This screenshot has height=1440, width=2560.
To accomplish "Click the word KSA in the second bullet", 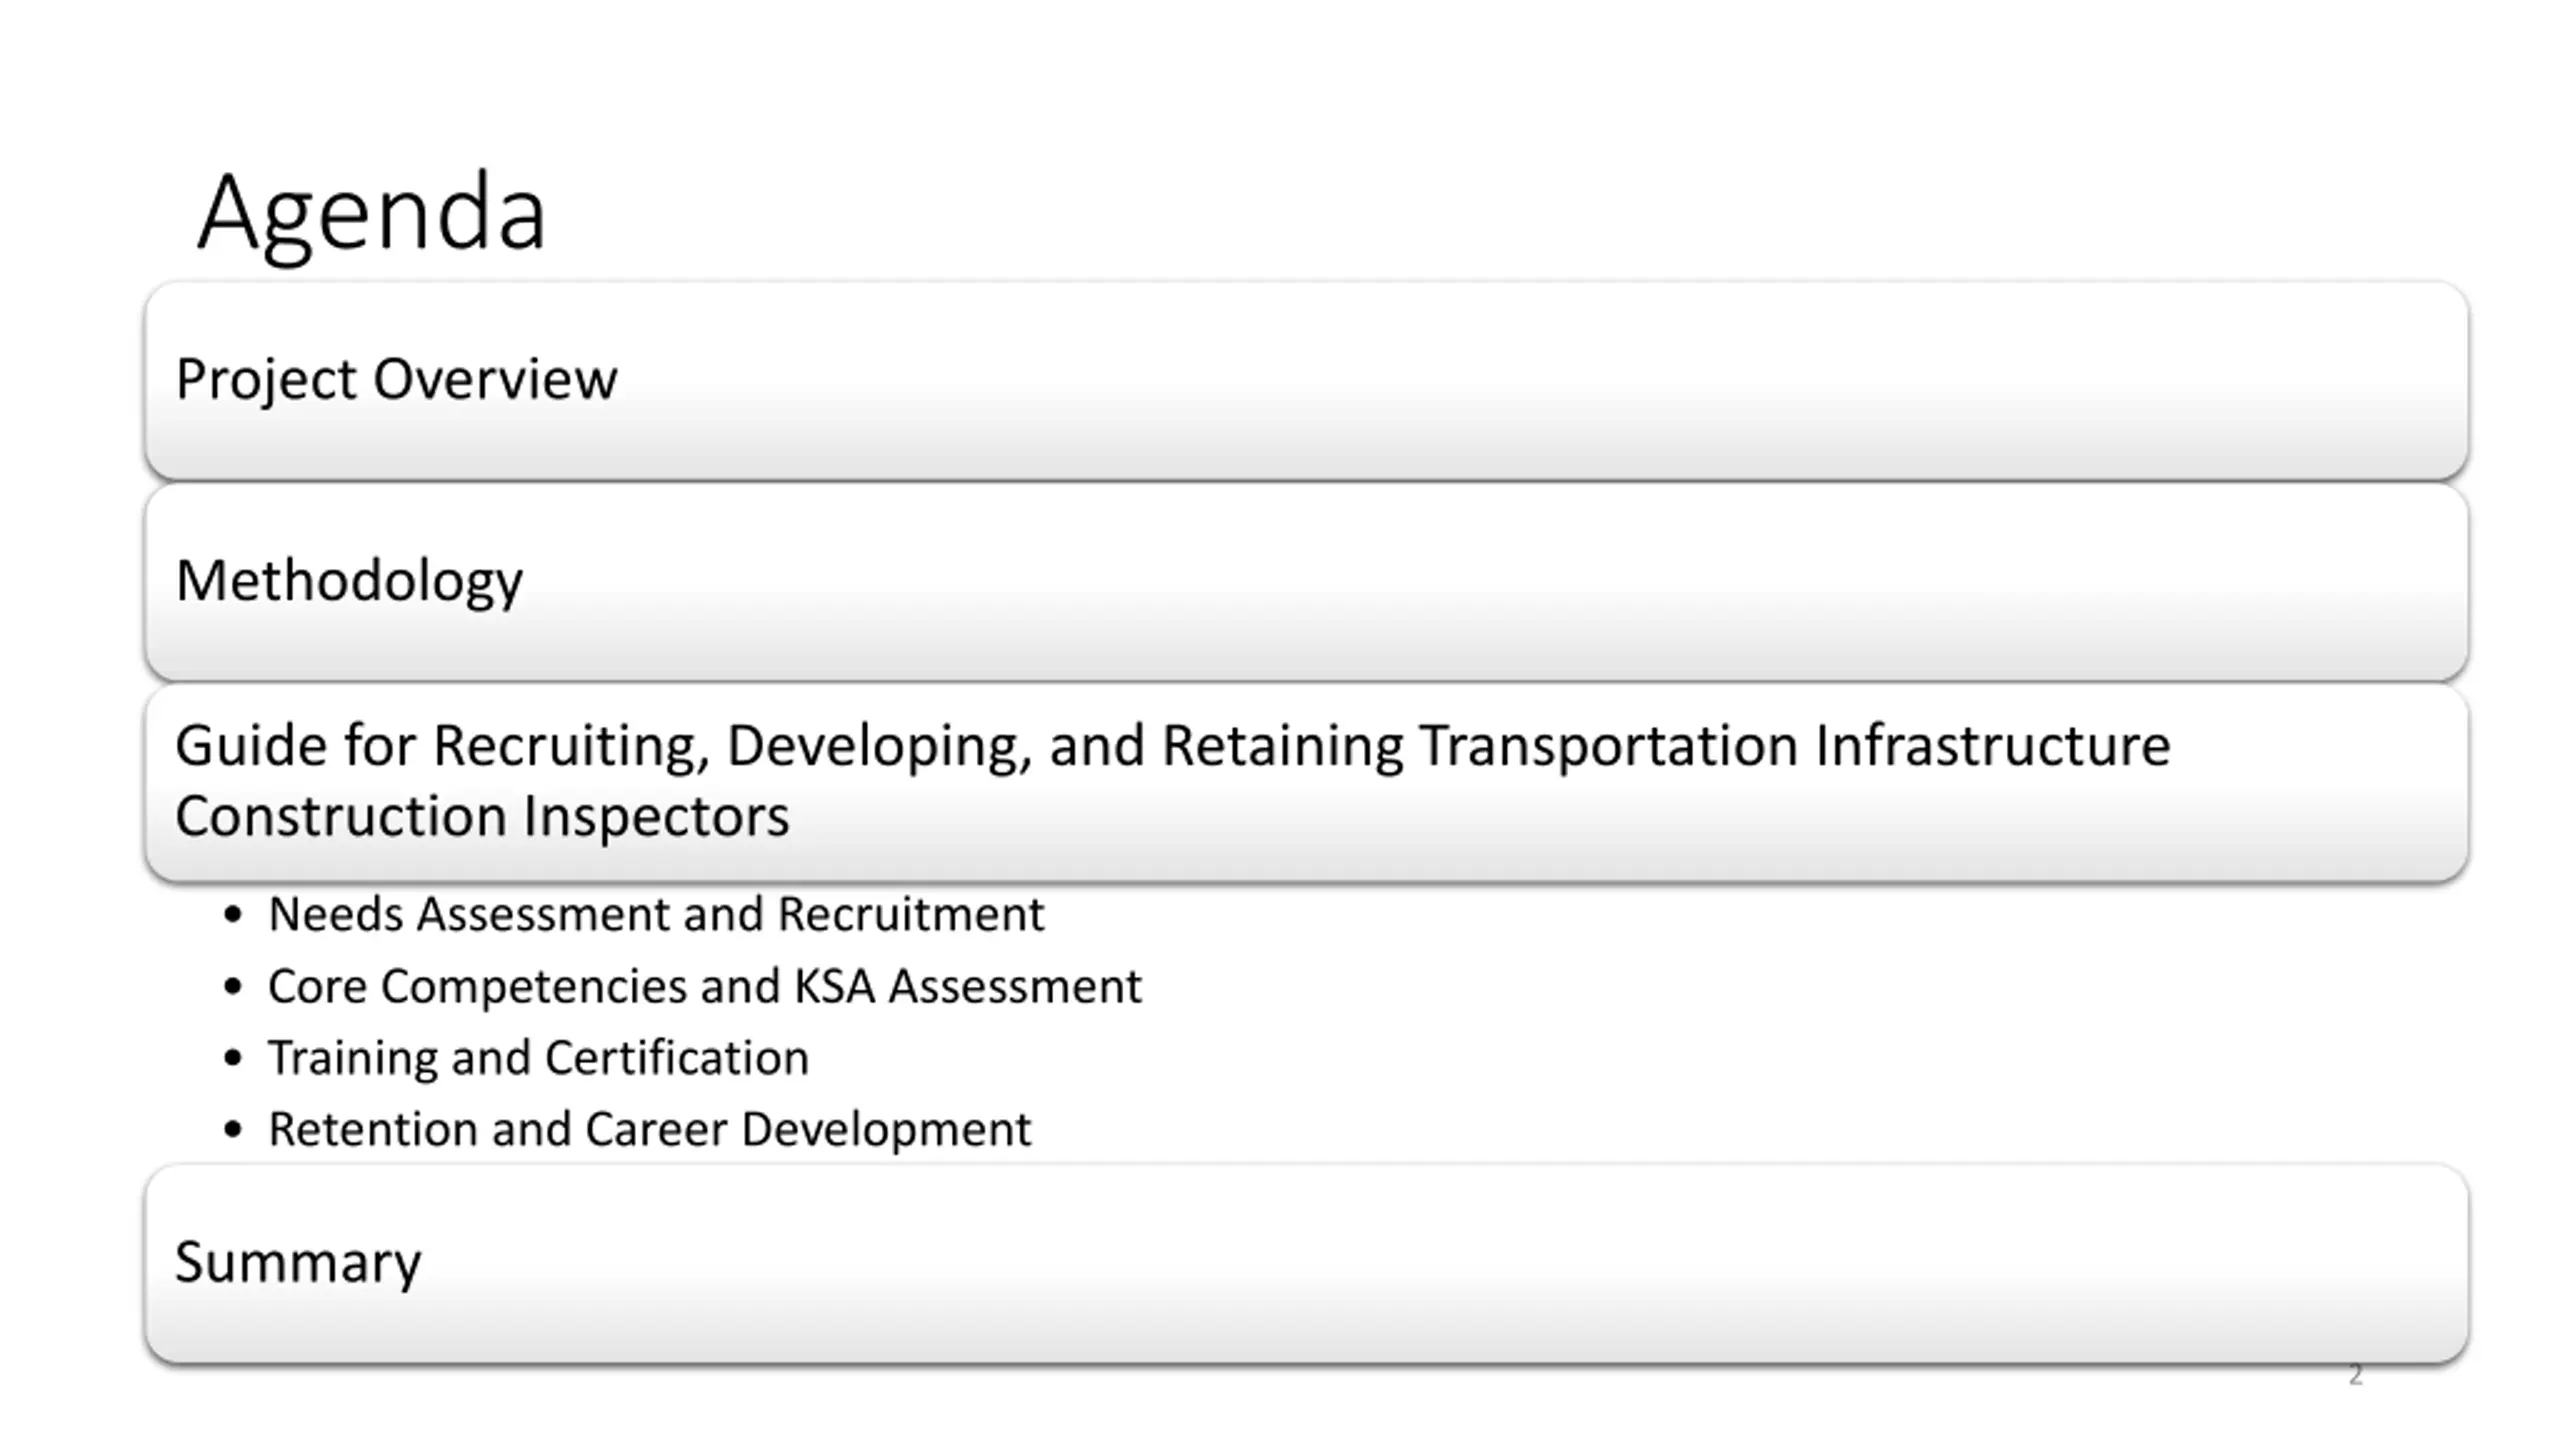I will point(834,987).
